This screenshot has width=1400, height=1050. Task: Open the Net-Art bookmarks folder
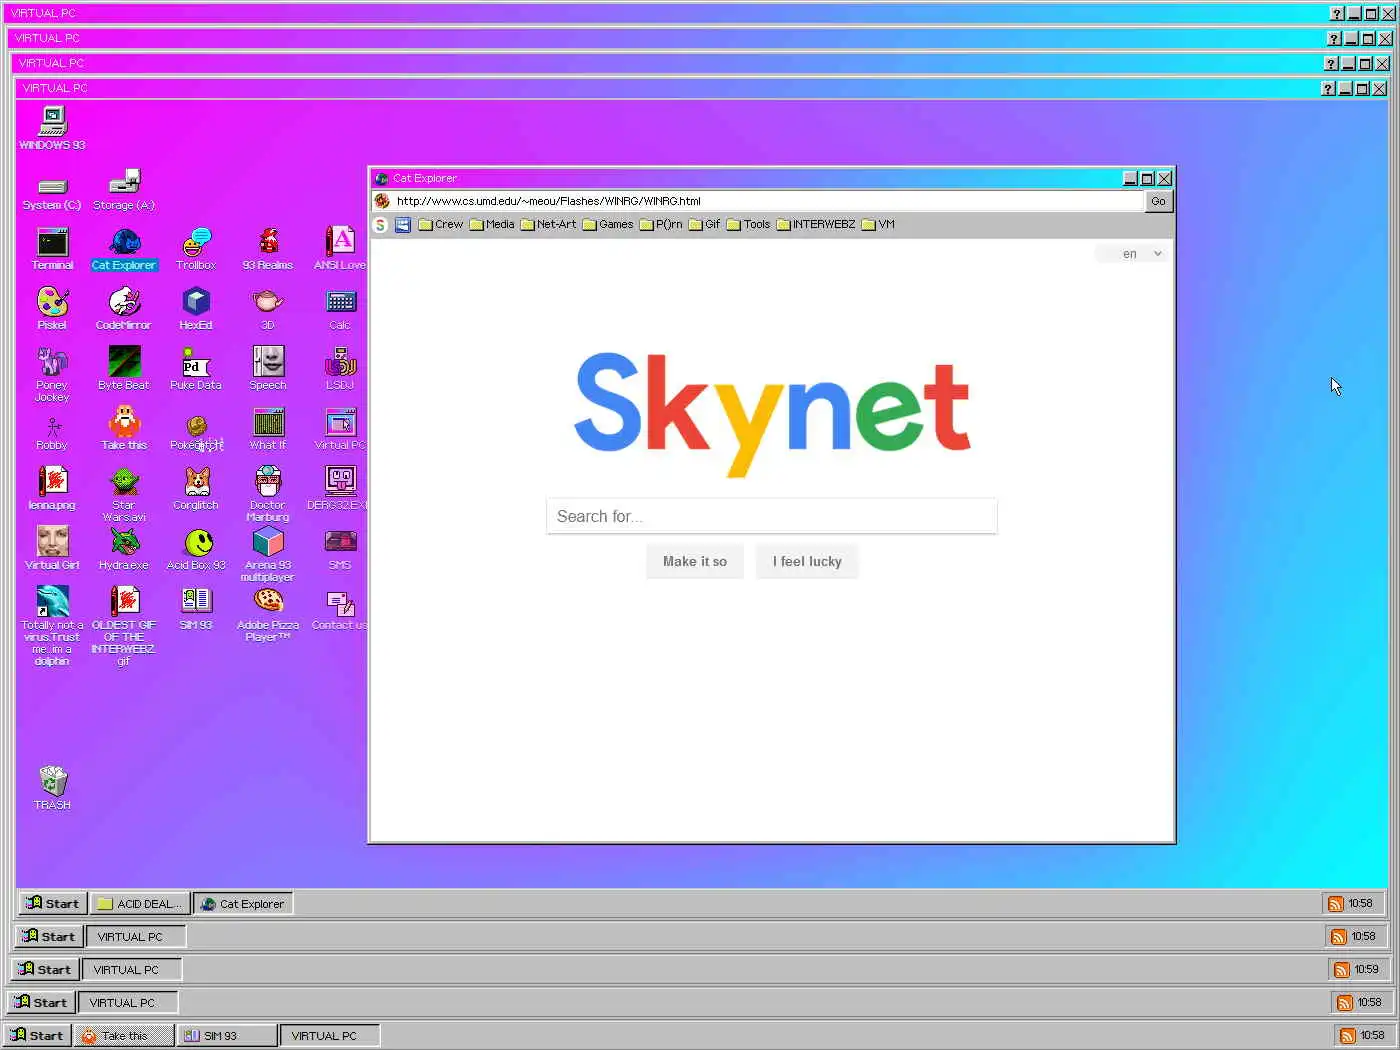[549, 225]
